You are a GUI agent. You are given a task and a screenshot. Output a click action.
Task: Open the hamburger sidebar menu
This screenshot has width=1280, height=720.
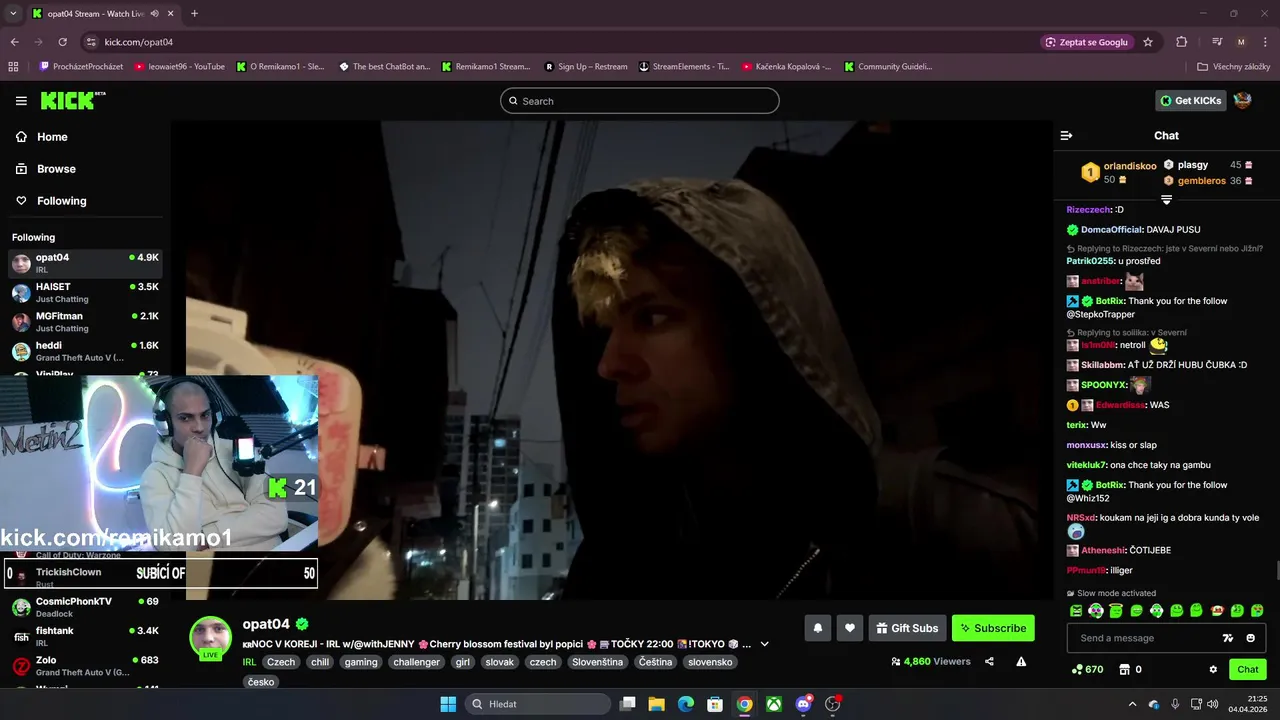pos(21,101)
